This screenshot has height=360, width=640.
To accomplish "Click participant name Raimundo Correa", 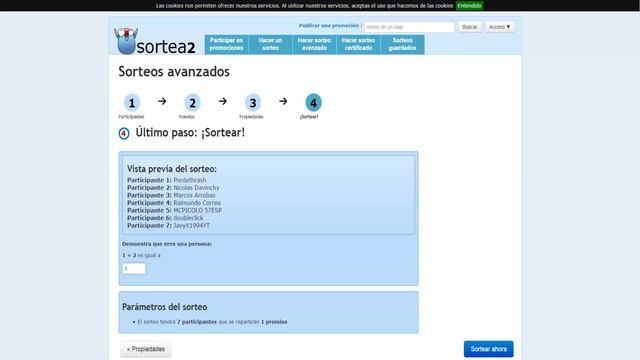I will pyautogui.click(x=197, y=203).
